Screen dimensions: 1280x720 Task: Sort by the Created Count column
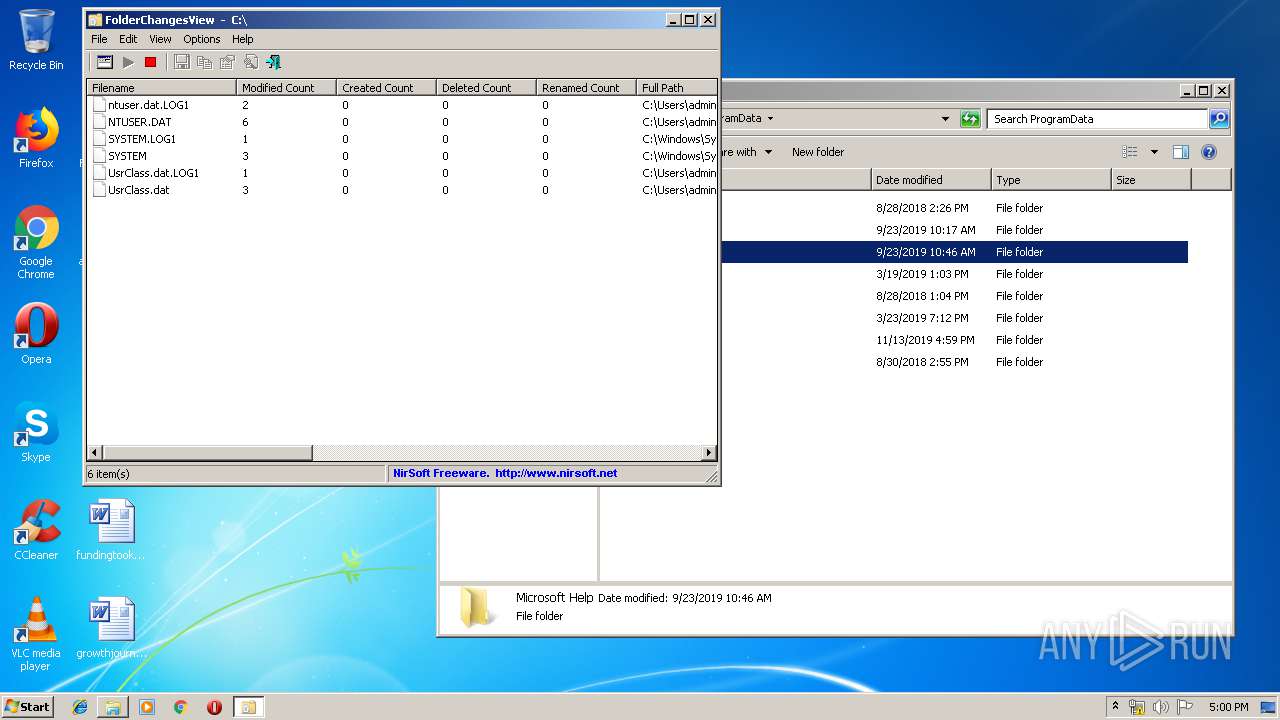(x=387, y=87)
